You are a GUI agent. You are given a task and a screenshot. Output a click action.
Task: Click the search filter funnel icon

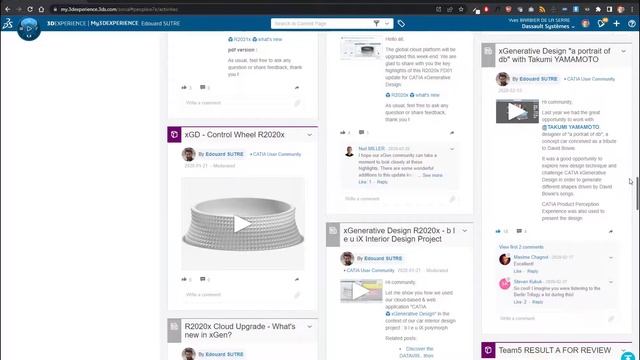376,23
